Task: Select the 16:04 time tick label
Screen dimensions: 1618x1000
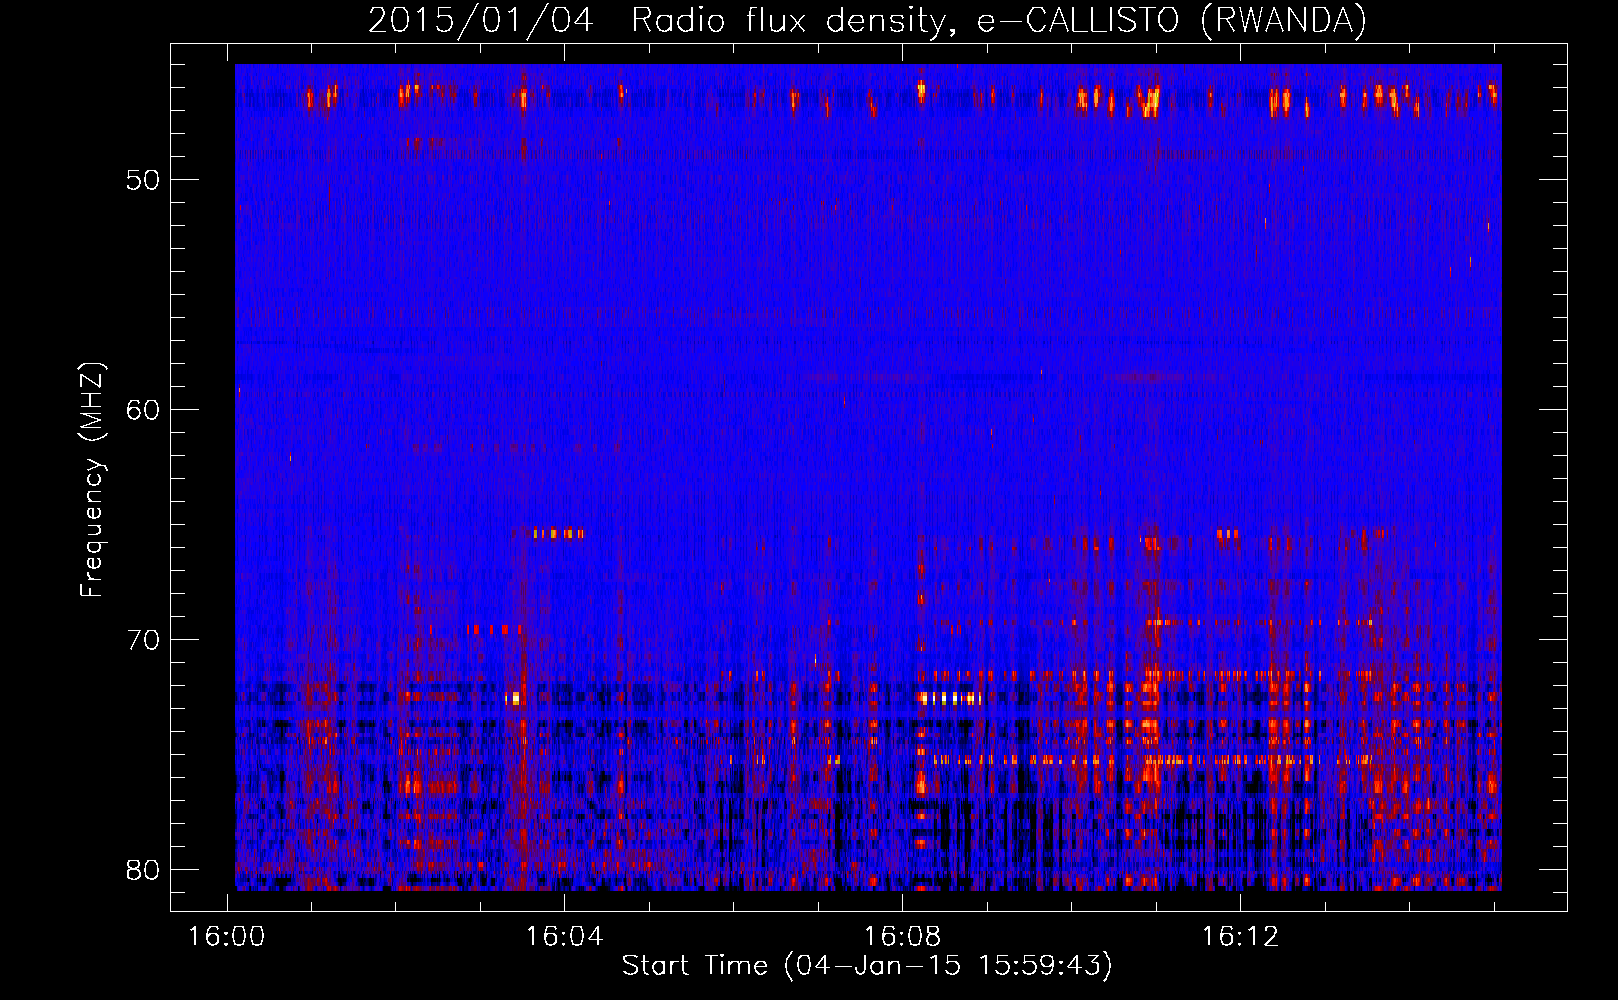Action: 564,937
